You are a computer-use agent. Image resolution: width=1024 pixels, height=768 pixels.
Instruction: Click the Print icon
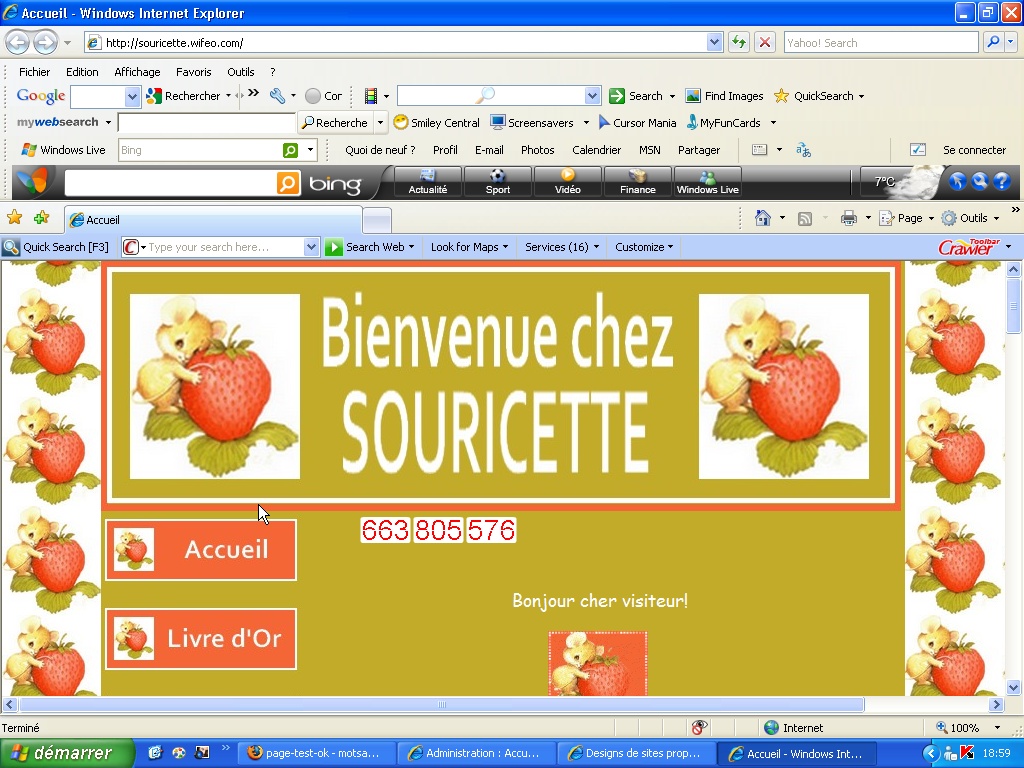click(848, 218)
